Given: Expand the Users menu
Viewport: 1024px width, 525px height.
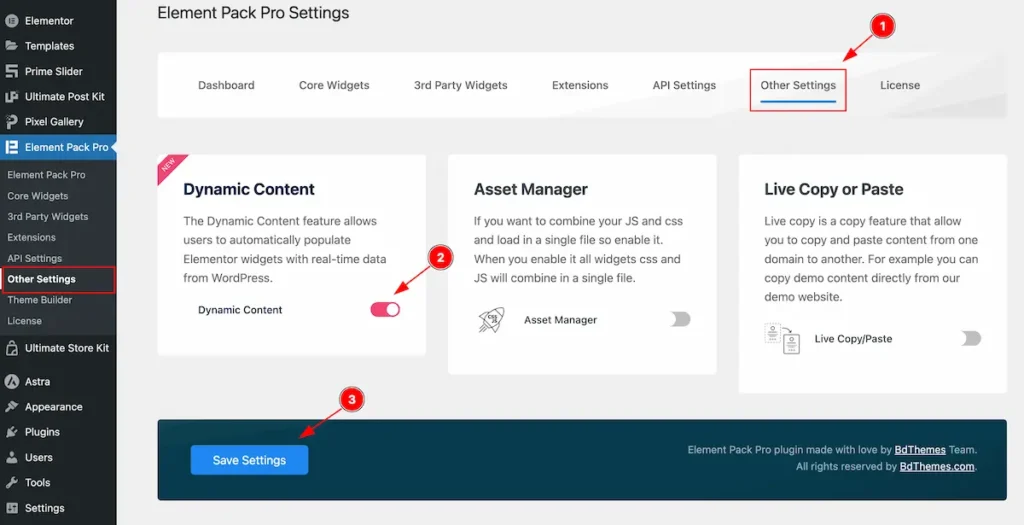Looking at the screenshot, I should [x=38, y=457].
